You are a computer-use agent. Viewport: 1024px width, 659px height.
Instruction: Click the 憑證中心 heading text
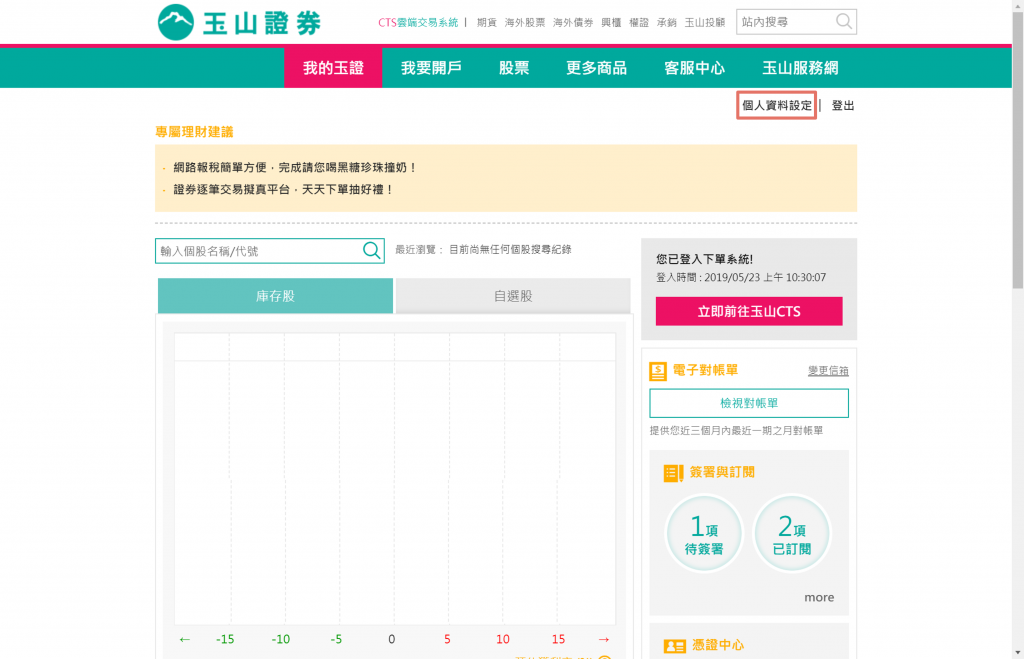tap(718, 645)
